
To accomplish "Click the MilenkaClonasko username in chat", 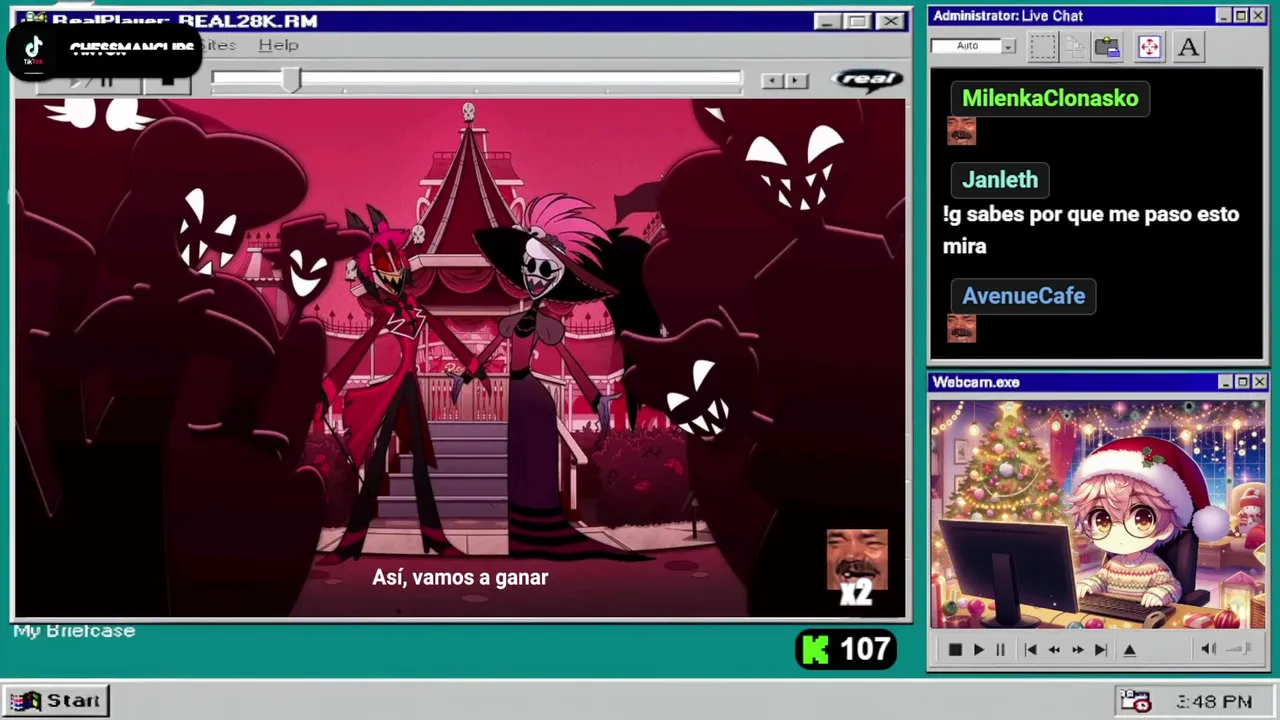I will tap(1050, 98).
